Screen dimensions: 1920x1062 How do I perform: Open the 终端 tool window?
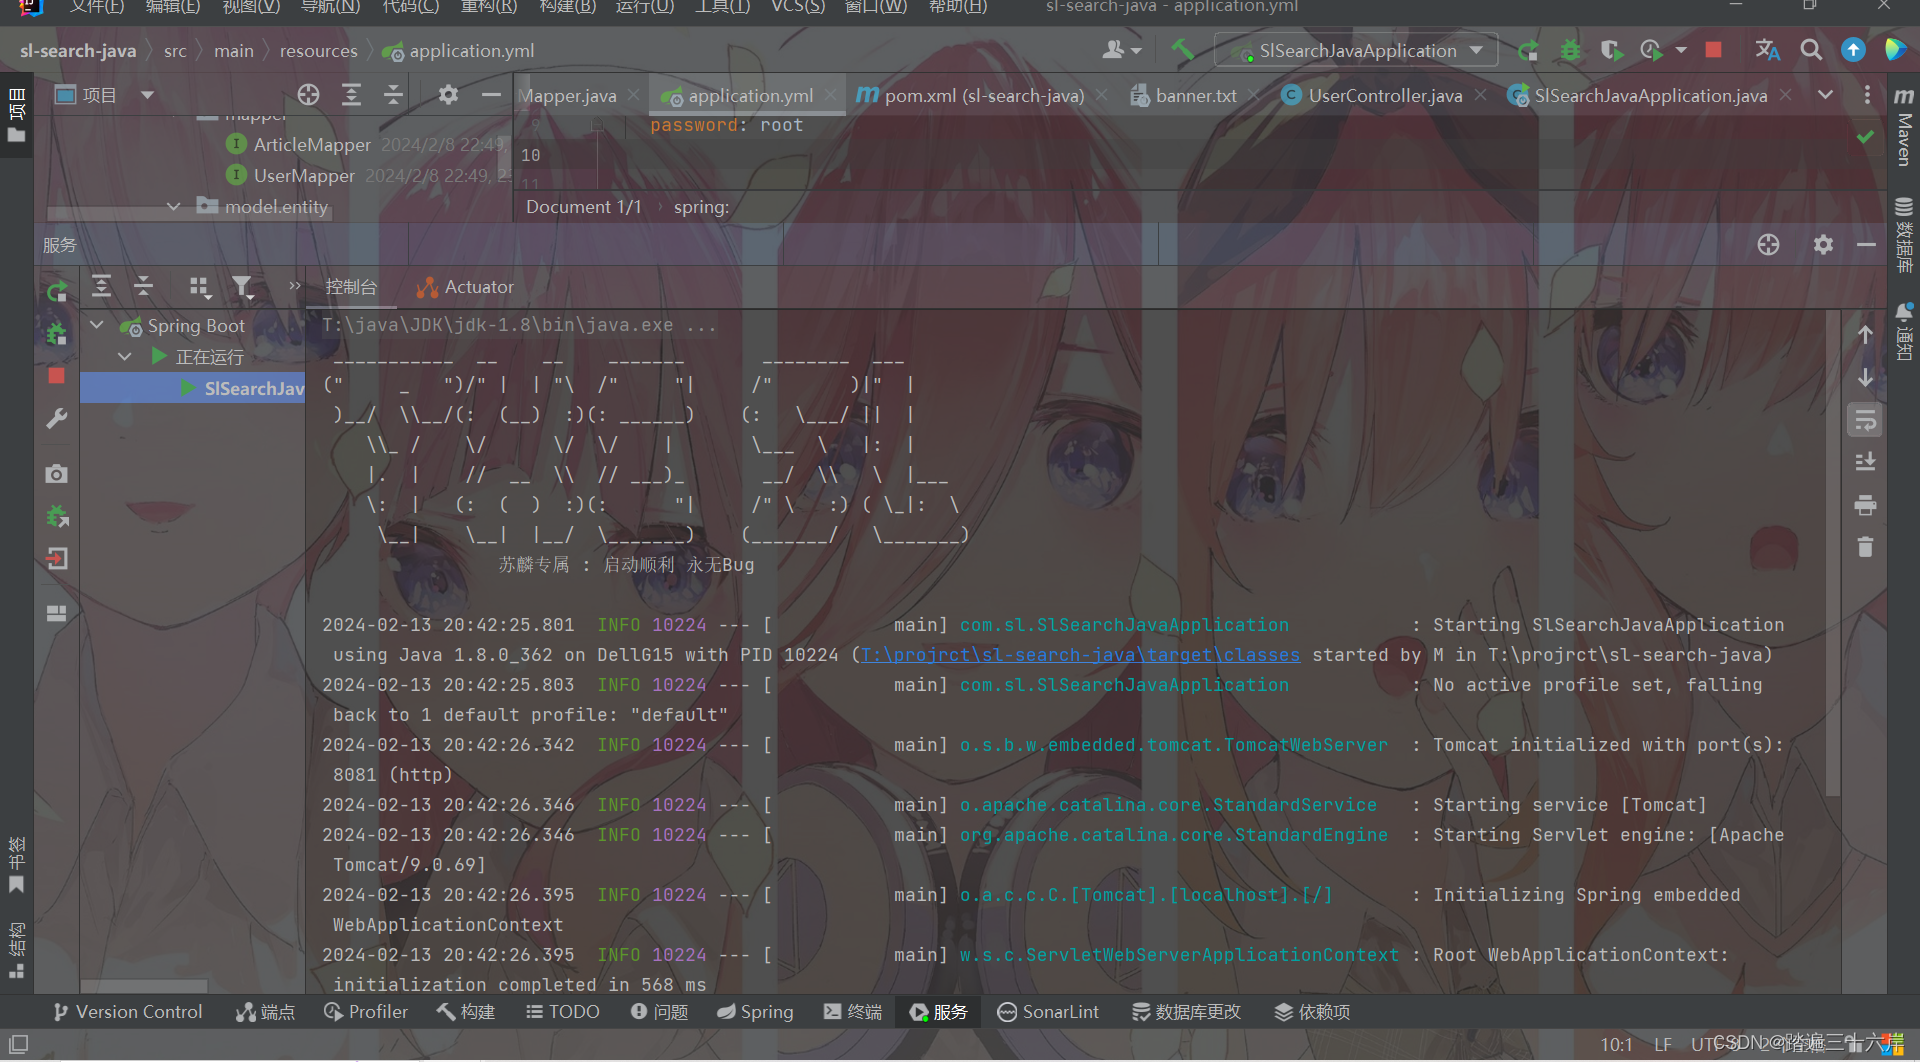coord(852,1012)
